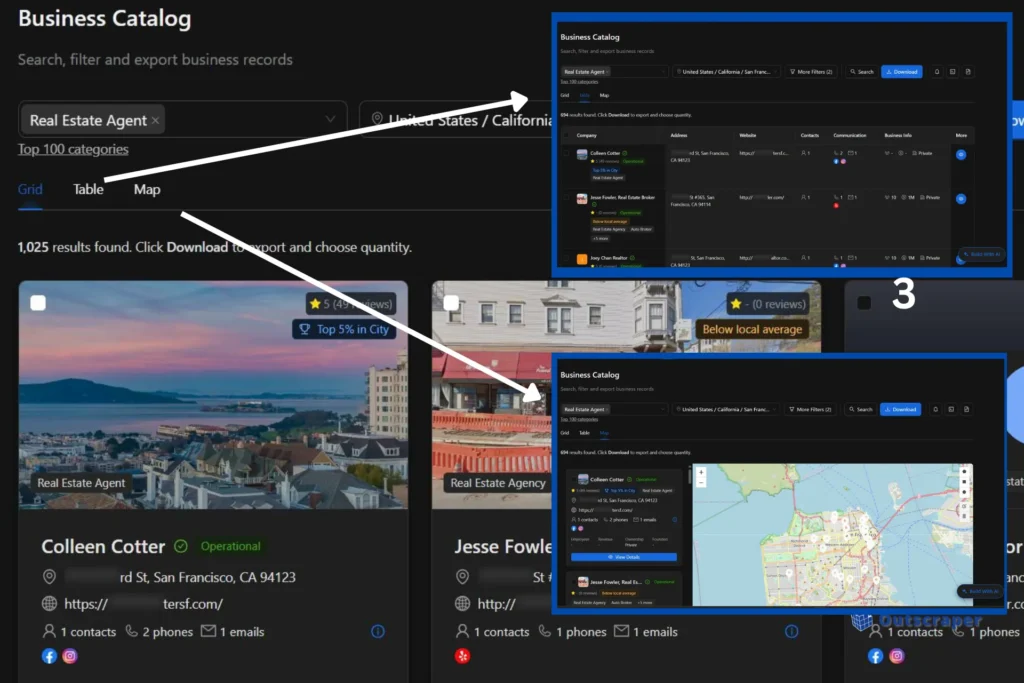Tick the checkbox on the third business card
The height and width of the screenshot is (683, 1024).
864,303
